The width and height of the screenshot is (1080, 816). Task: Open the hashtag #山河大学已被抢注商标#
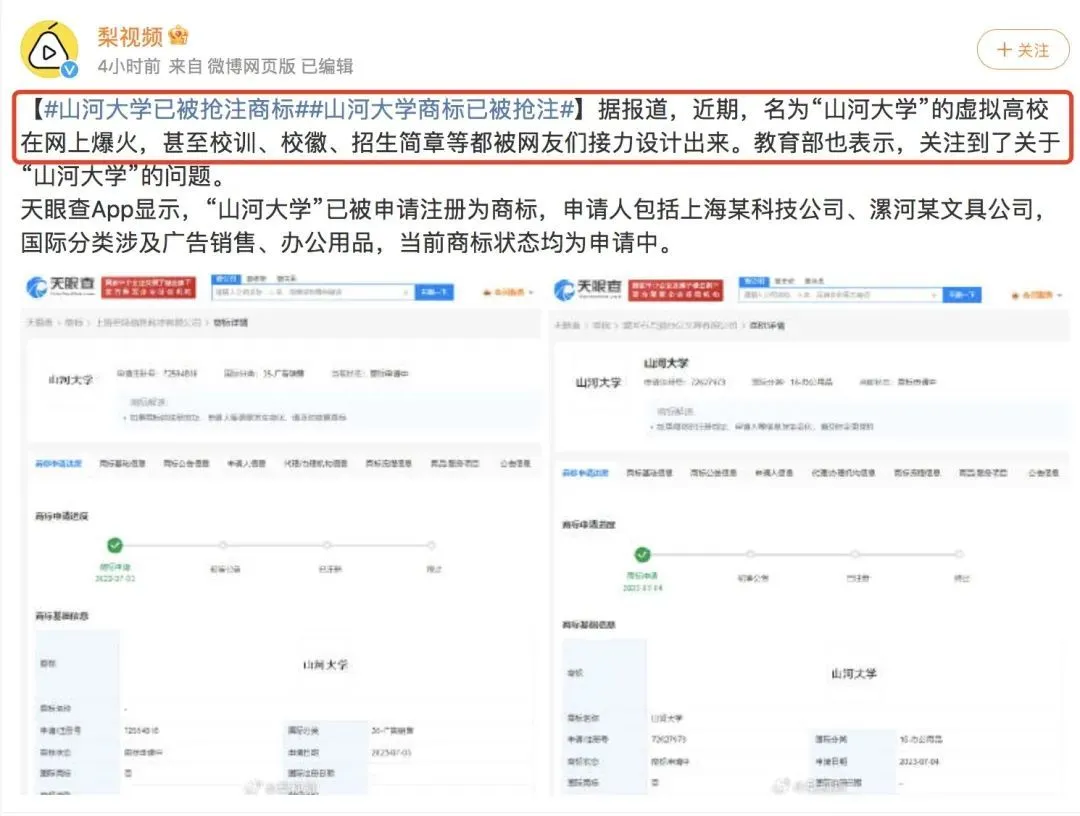pos(171,109)
